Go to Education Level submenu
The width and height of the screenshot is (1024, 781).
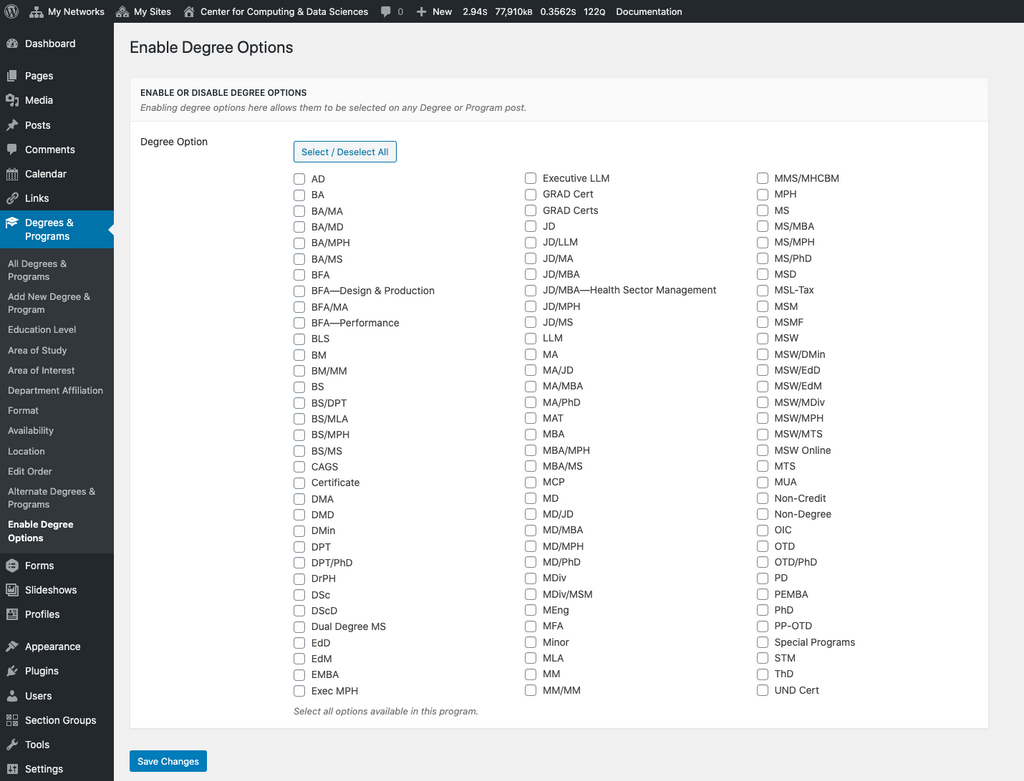[42, 330]
